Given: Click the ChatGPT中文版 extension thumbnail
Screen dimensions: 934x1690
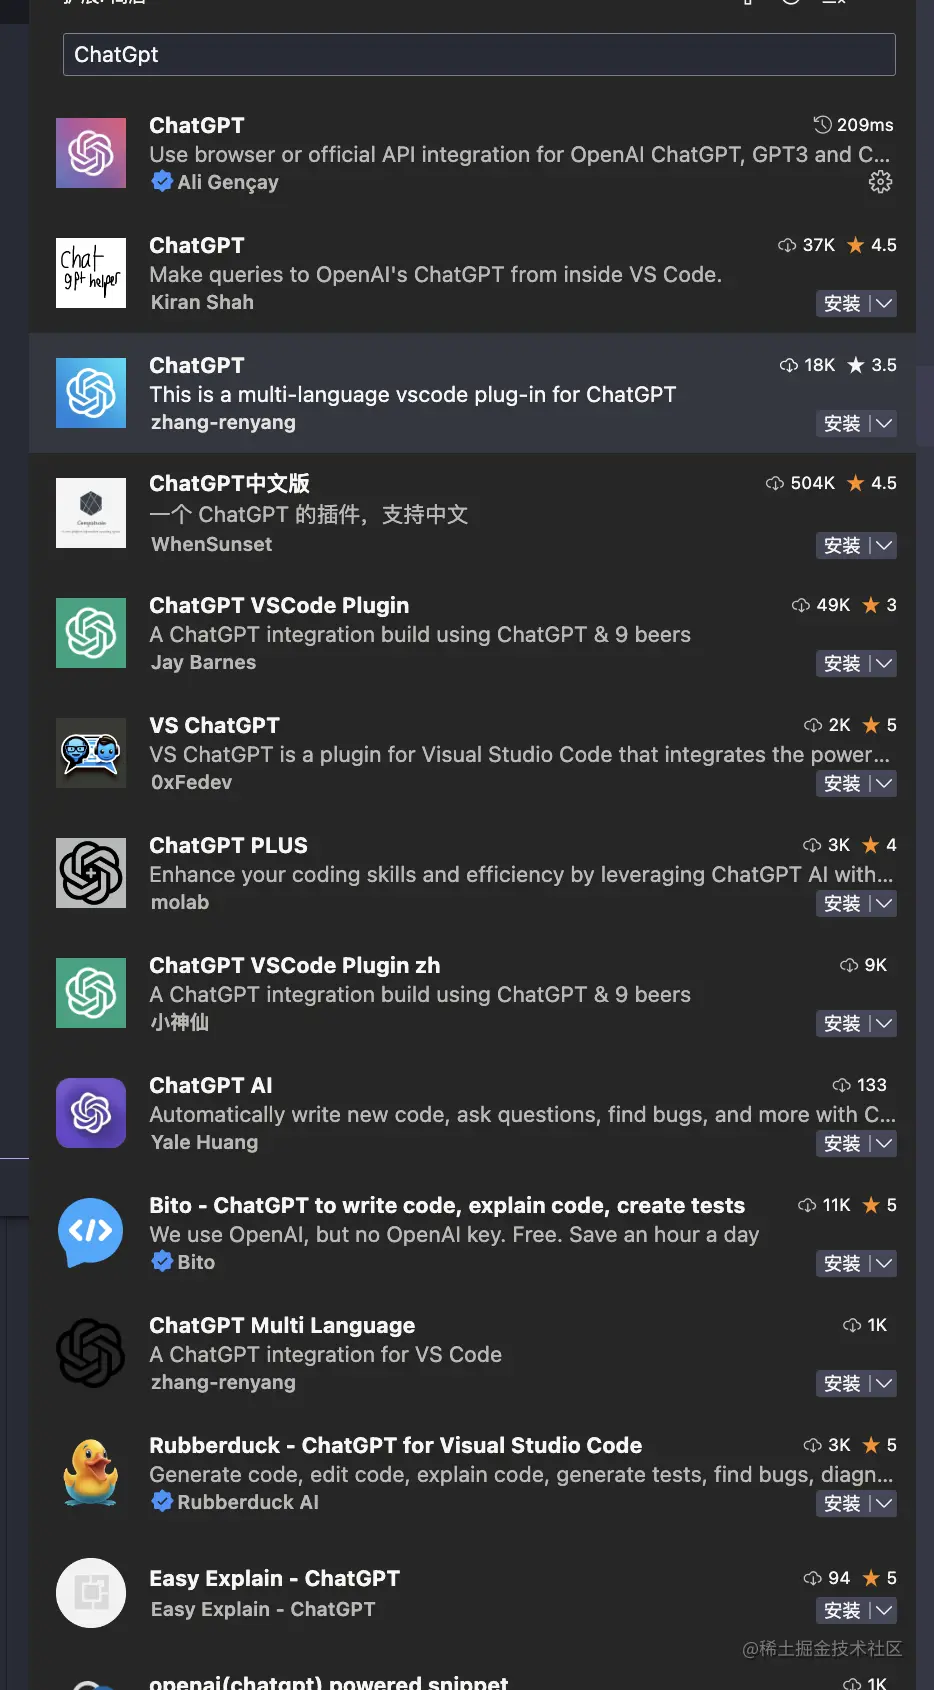Looking at the screenshot, I should pos(91,513).
